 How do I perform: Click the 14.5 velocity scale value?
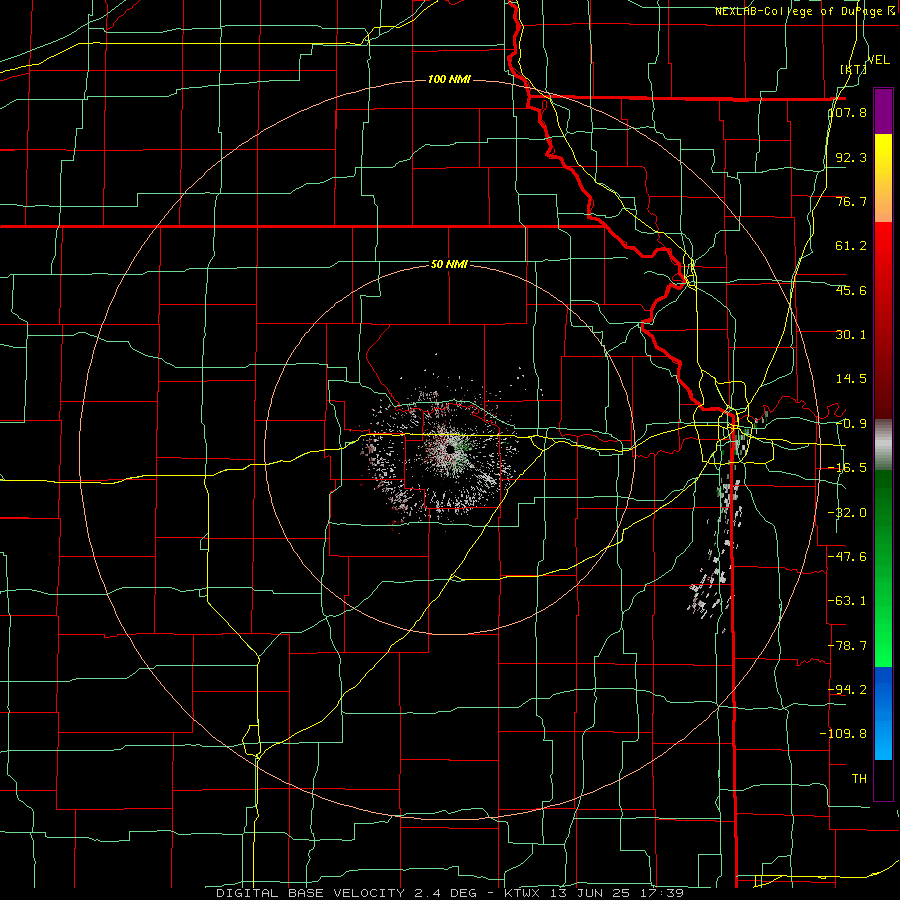click(x=851, y=378)
